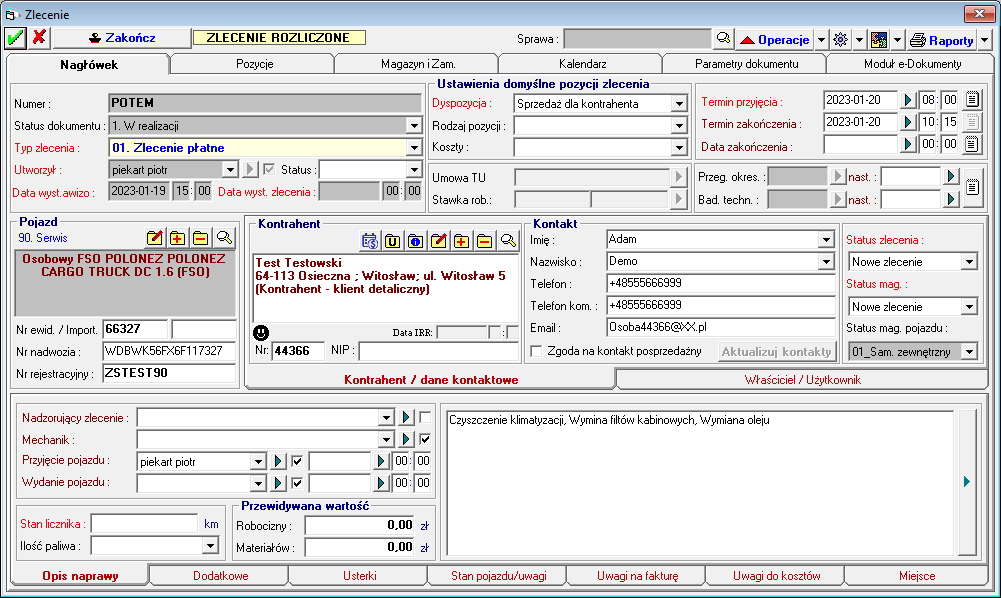Expand the Typ zlecenia dropdown
Screen dimensions: 1001x598
(414, 148)
